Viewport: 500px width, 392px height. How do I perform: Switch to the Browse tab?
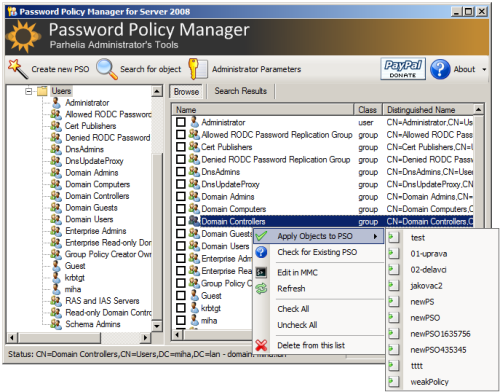click(186, 91)
